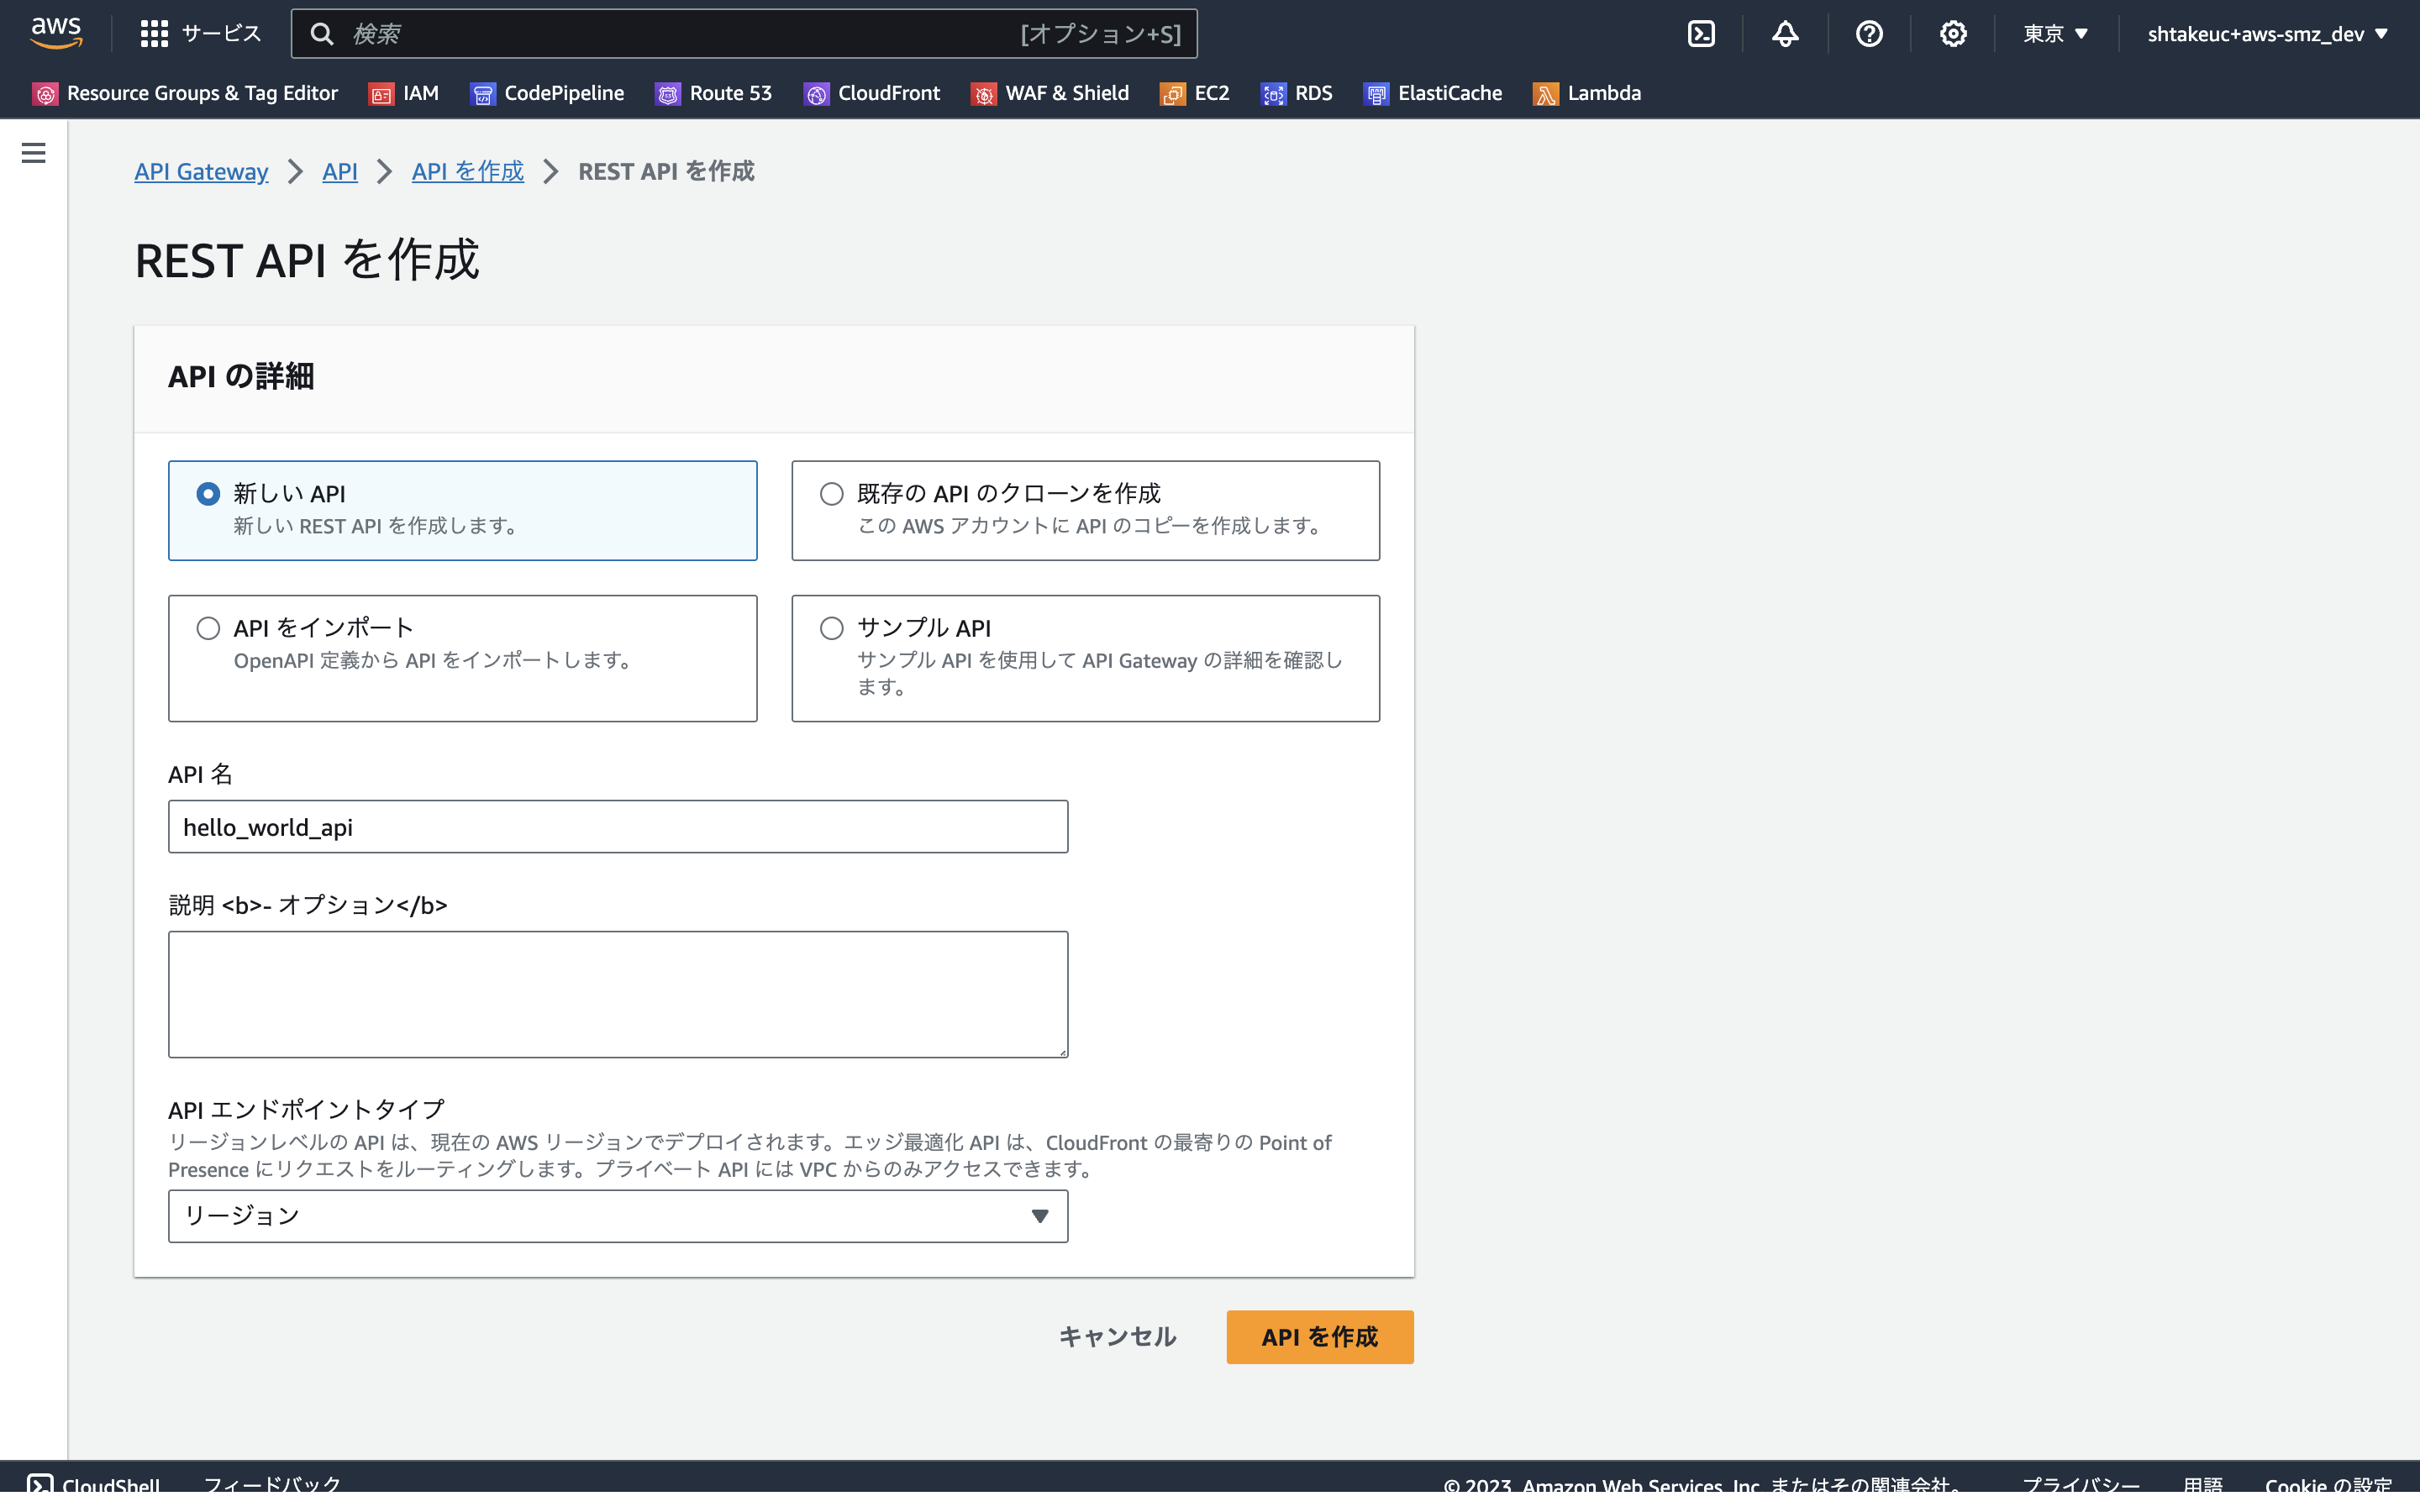Open the CloudFront favorites bar shortcut
Image resolution: width=2420 pixels, height=1512 pixels.
[x=871, y=94]
